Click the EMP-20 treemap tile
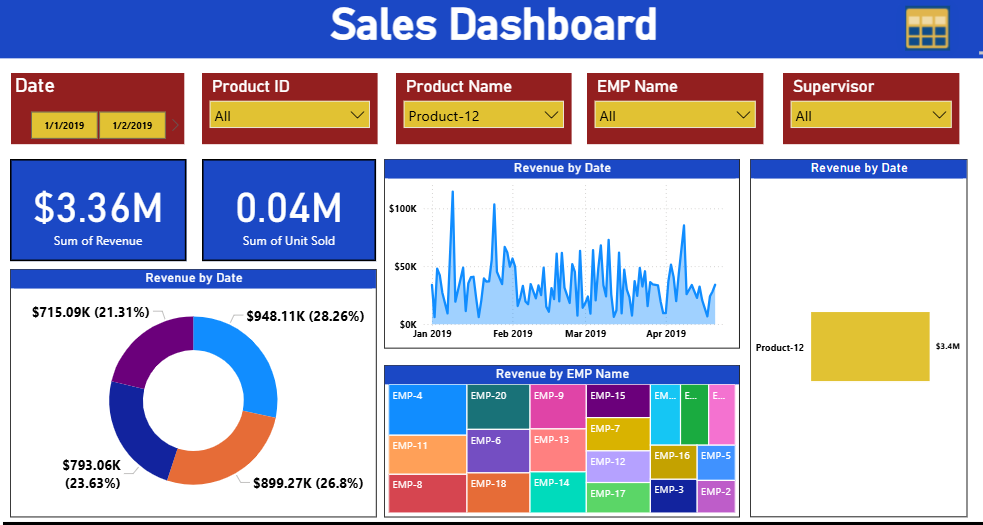Screen dimensions: 983x525 point(498,407)
